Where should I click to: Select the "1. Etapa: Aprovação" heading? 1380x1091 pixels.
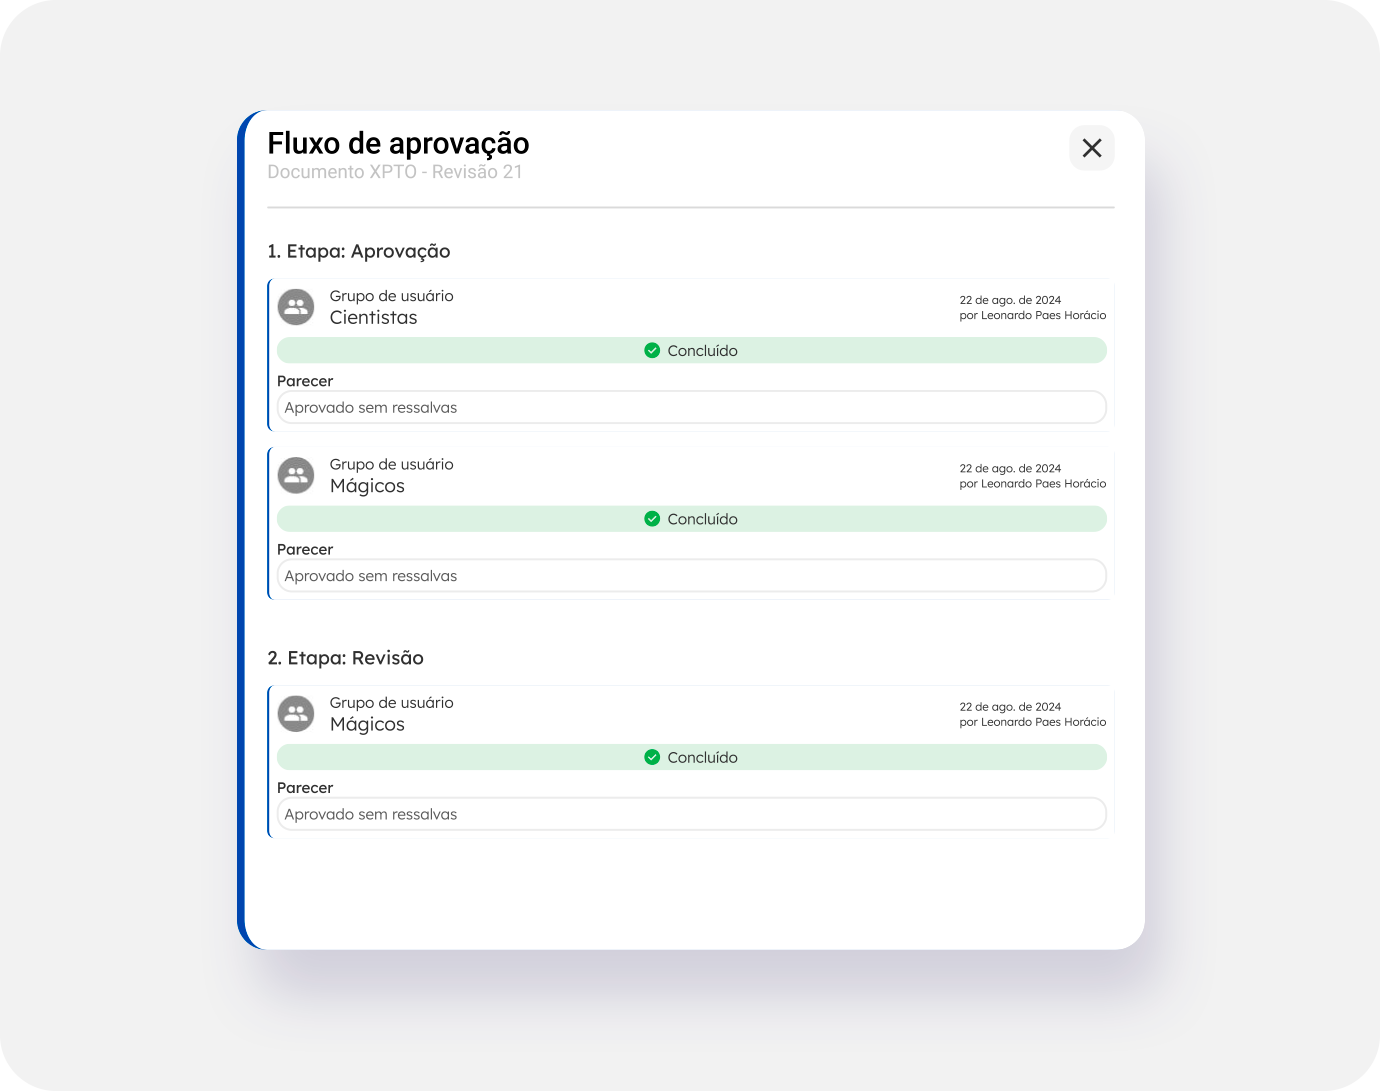(359, 252)
